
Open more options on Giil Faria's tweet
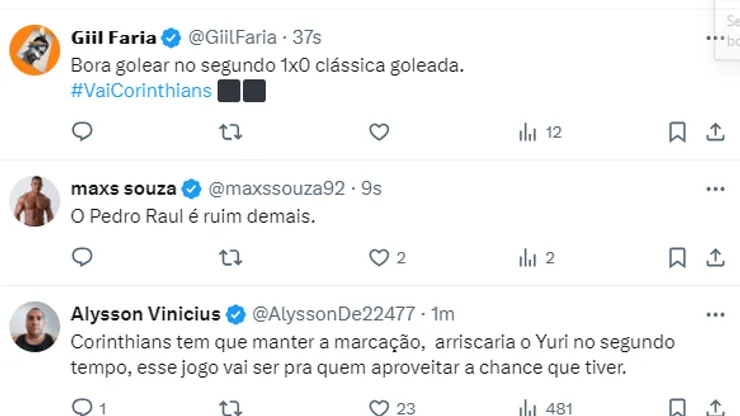715,38
